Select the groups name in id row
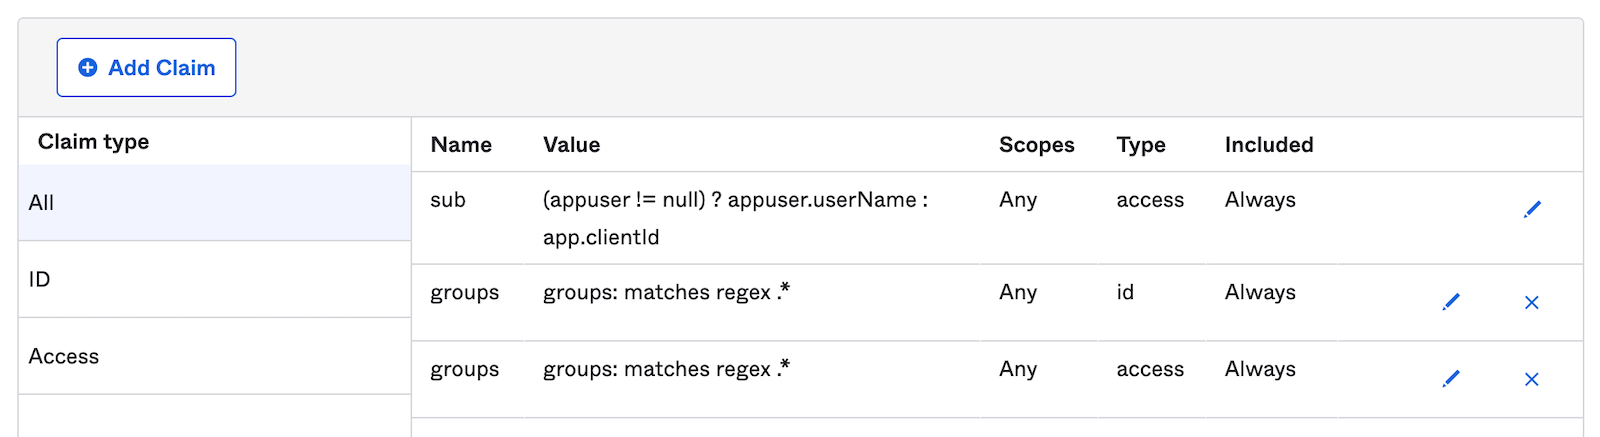This screenshot has width=1600, height=437. pyautogui.click(x=464, y=292)
